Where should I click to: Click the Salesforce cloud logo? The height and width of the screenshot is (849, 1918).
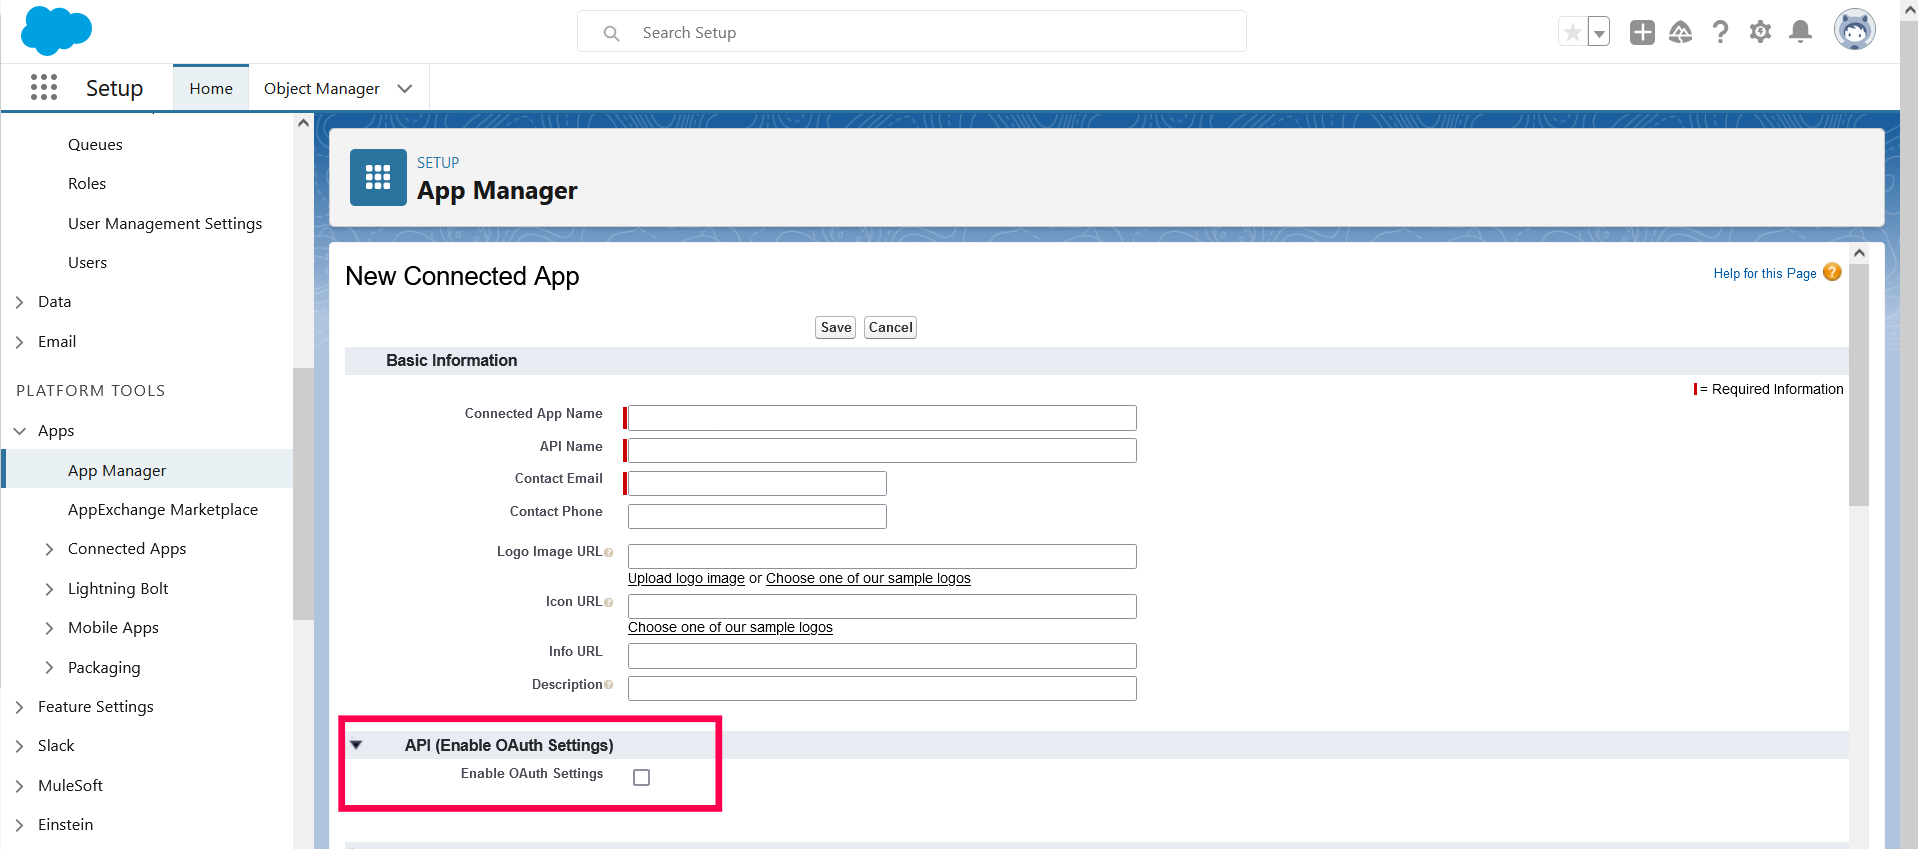click(x=56, y=30)
